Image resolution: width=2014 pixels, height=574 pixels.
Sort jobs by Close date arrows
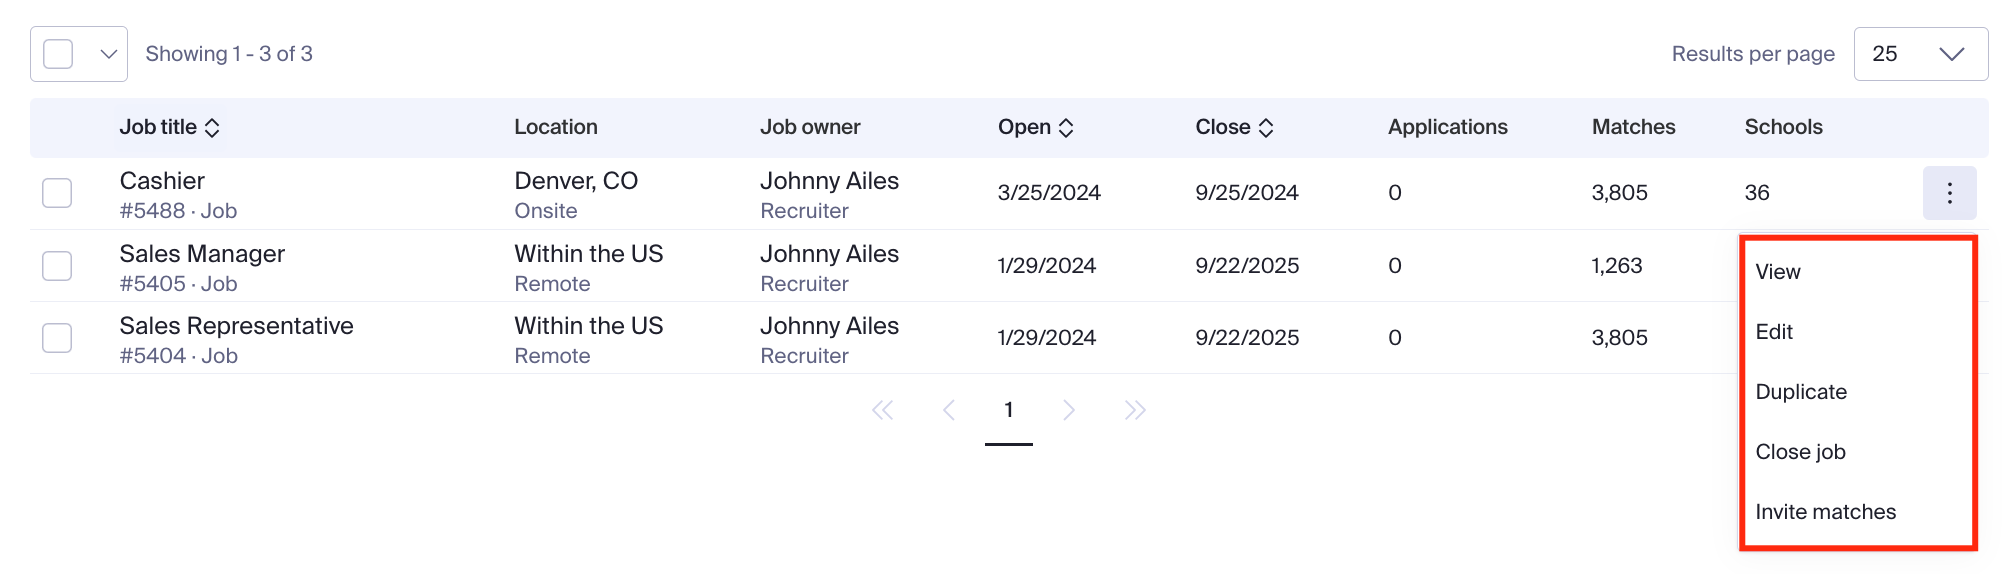tap(1266, 128)
